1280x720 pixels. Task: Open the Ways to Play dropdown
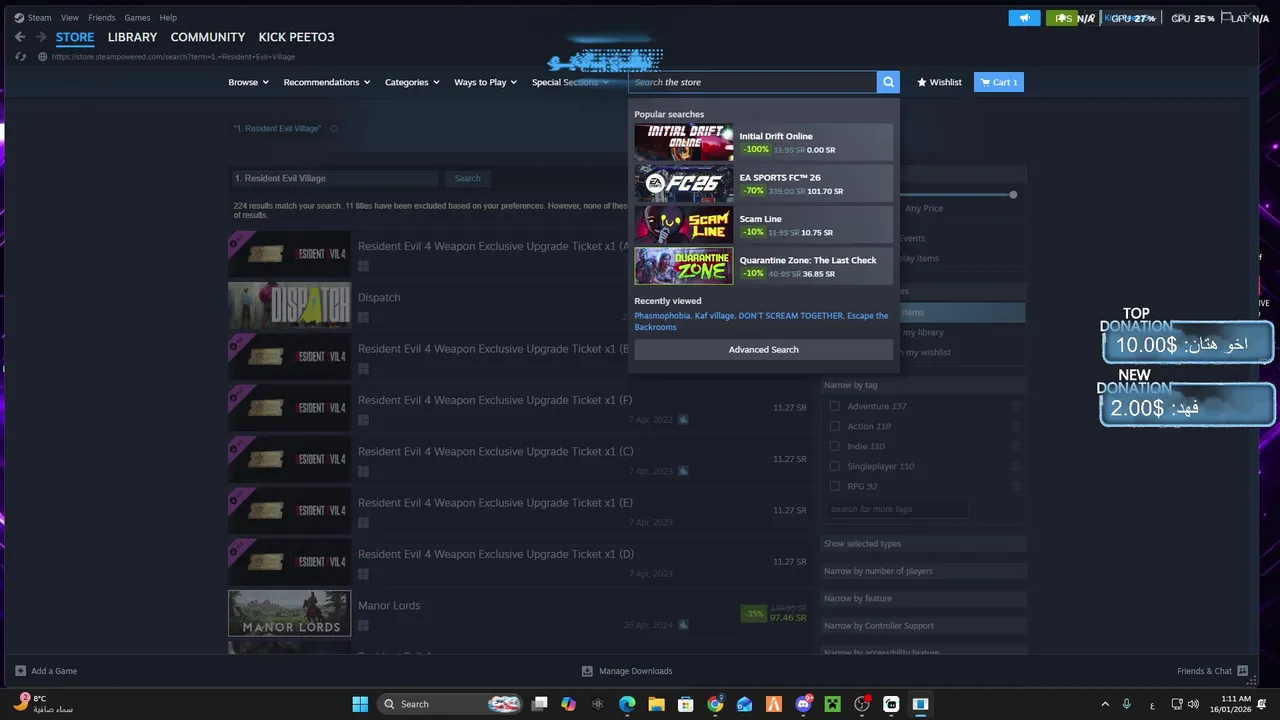pyautogui.click(x=485, y=82)
